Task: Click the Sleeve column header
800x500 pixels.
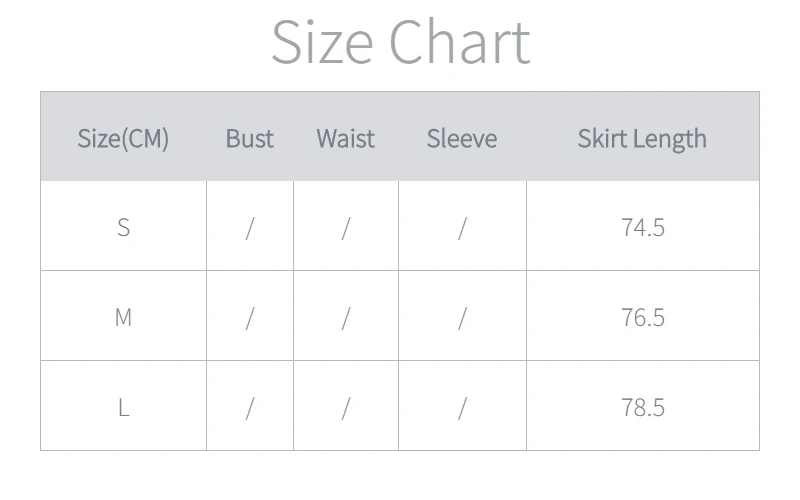Action: pos(461,138)
